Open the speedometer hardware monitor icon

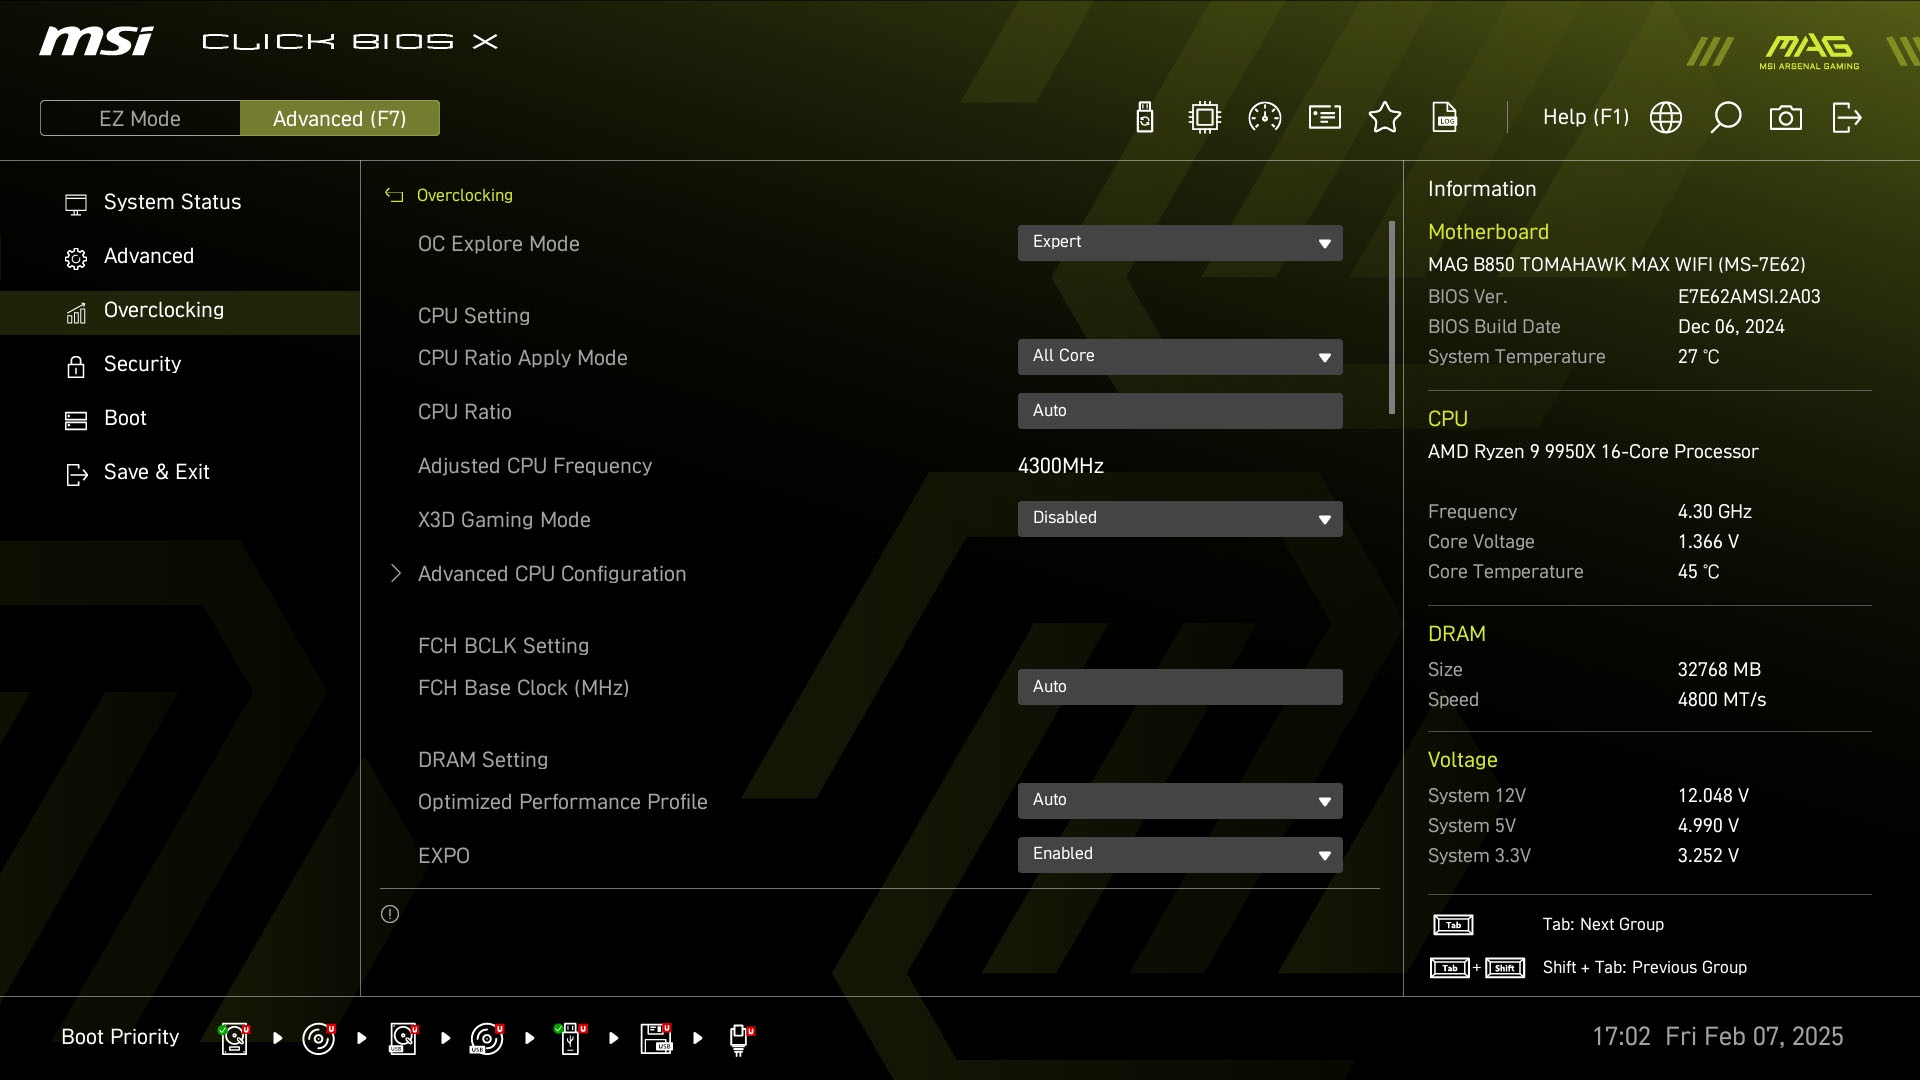(1265, 118)
